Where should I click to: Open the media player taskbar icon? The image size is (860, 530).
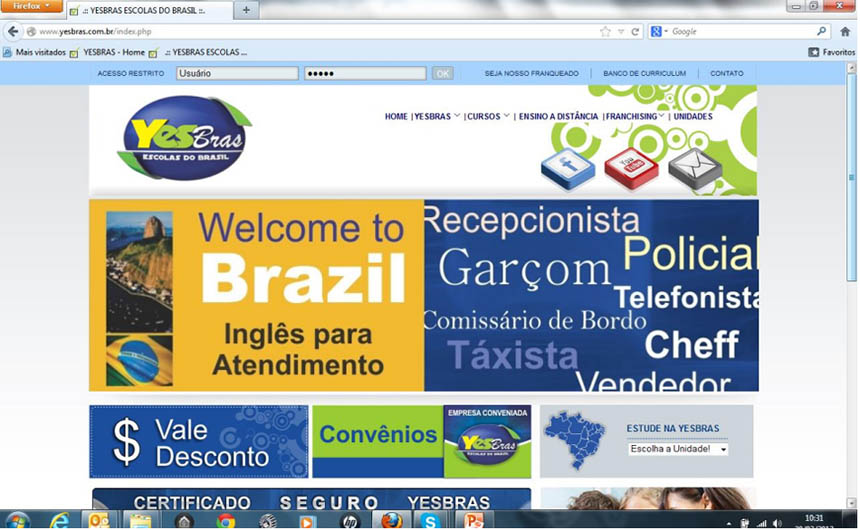[x=308, y=520]
